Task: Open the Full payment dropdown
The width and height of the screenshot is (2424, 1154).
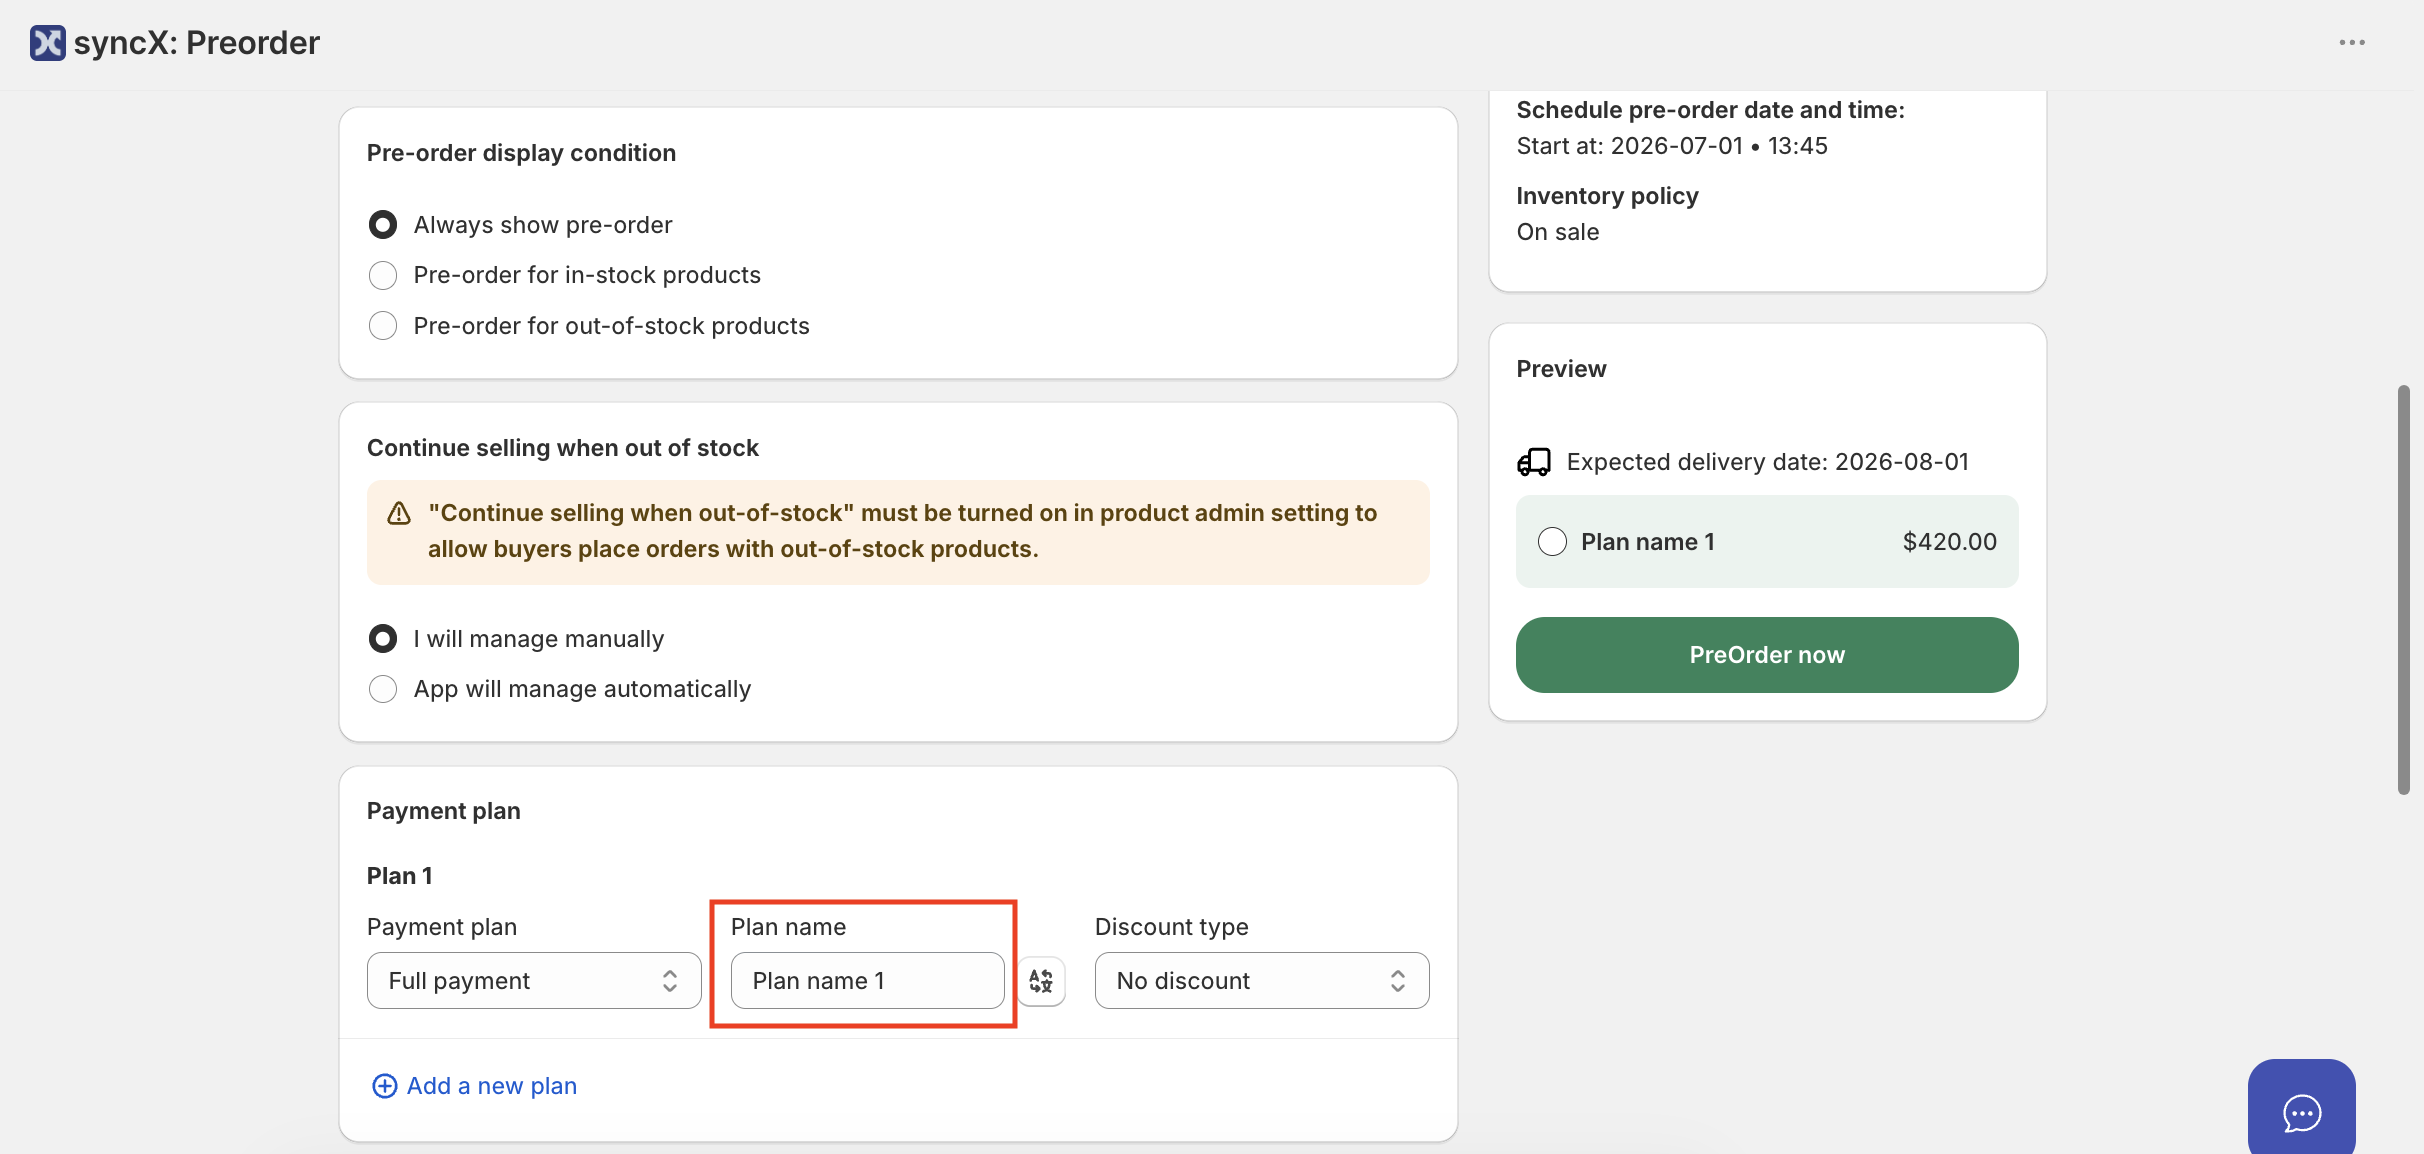Action: point(534,981)
